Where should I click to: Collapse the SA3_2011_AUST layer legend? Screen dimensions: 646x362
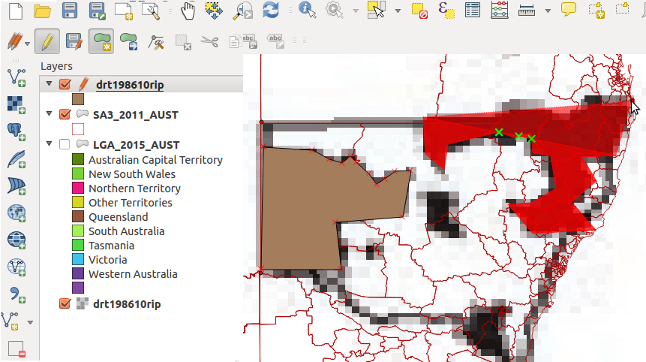click(x=49, y=114)
